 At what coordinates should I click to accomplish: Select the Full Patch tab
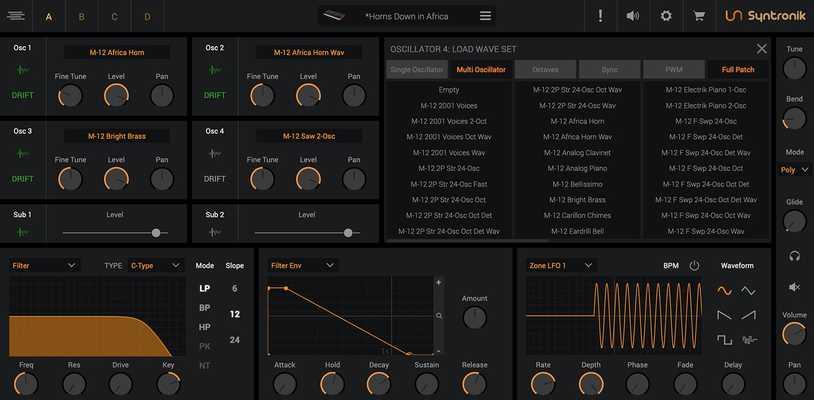click(x=738, y=70)
